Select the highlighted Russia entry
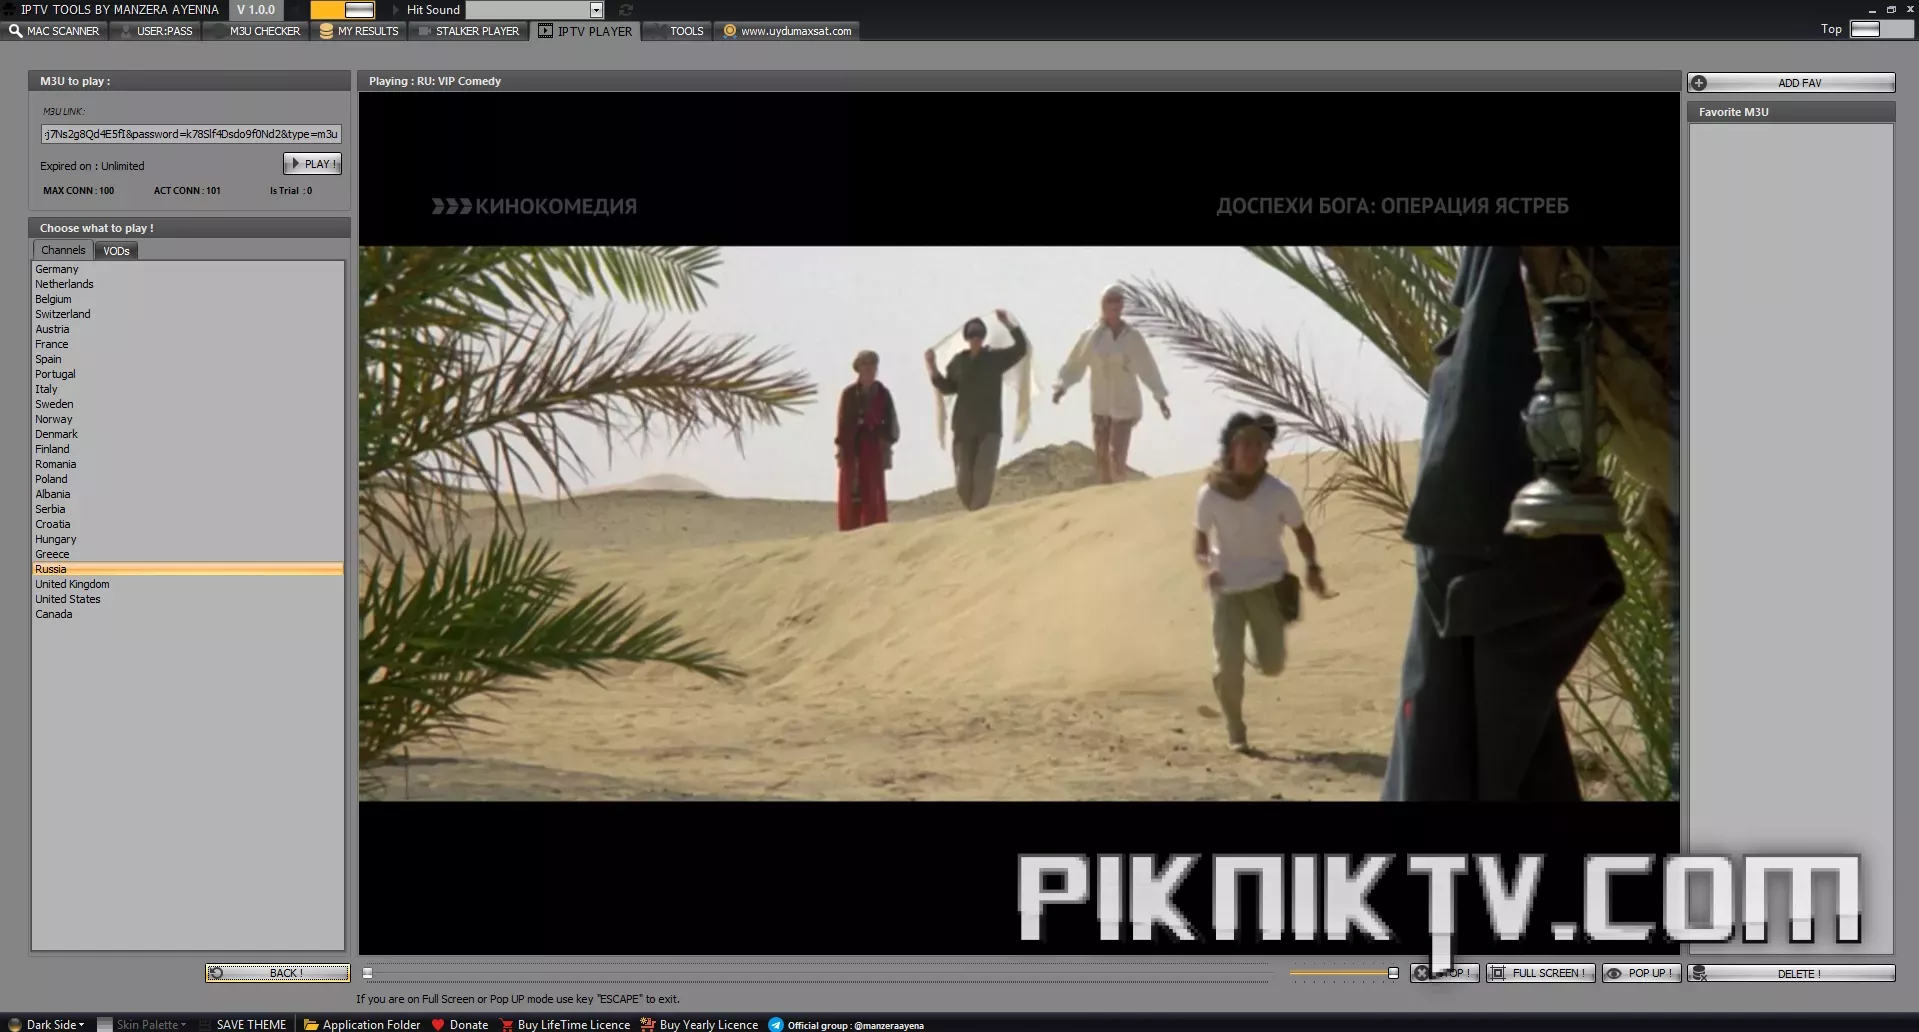1919x1032 pixels. (188, 569)
